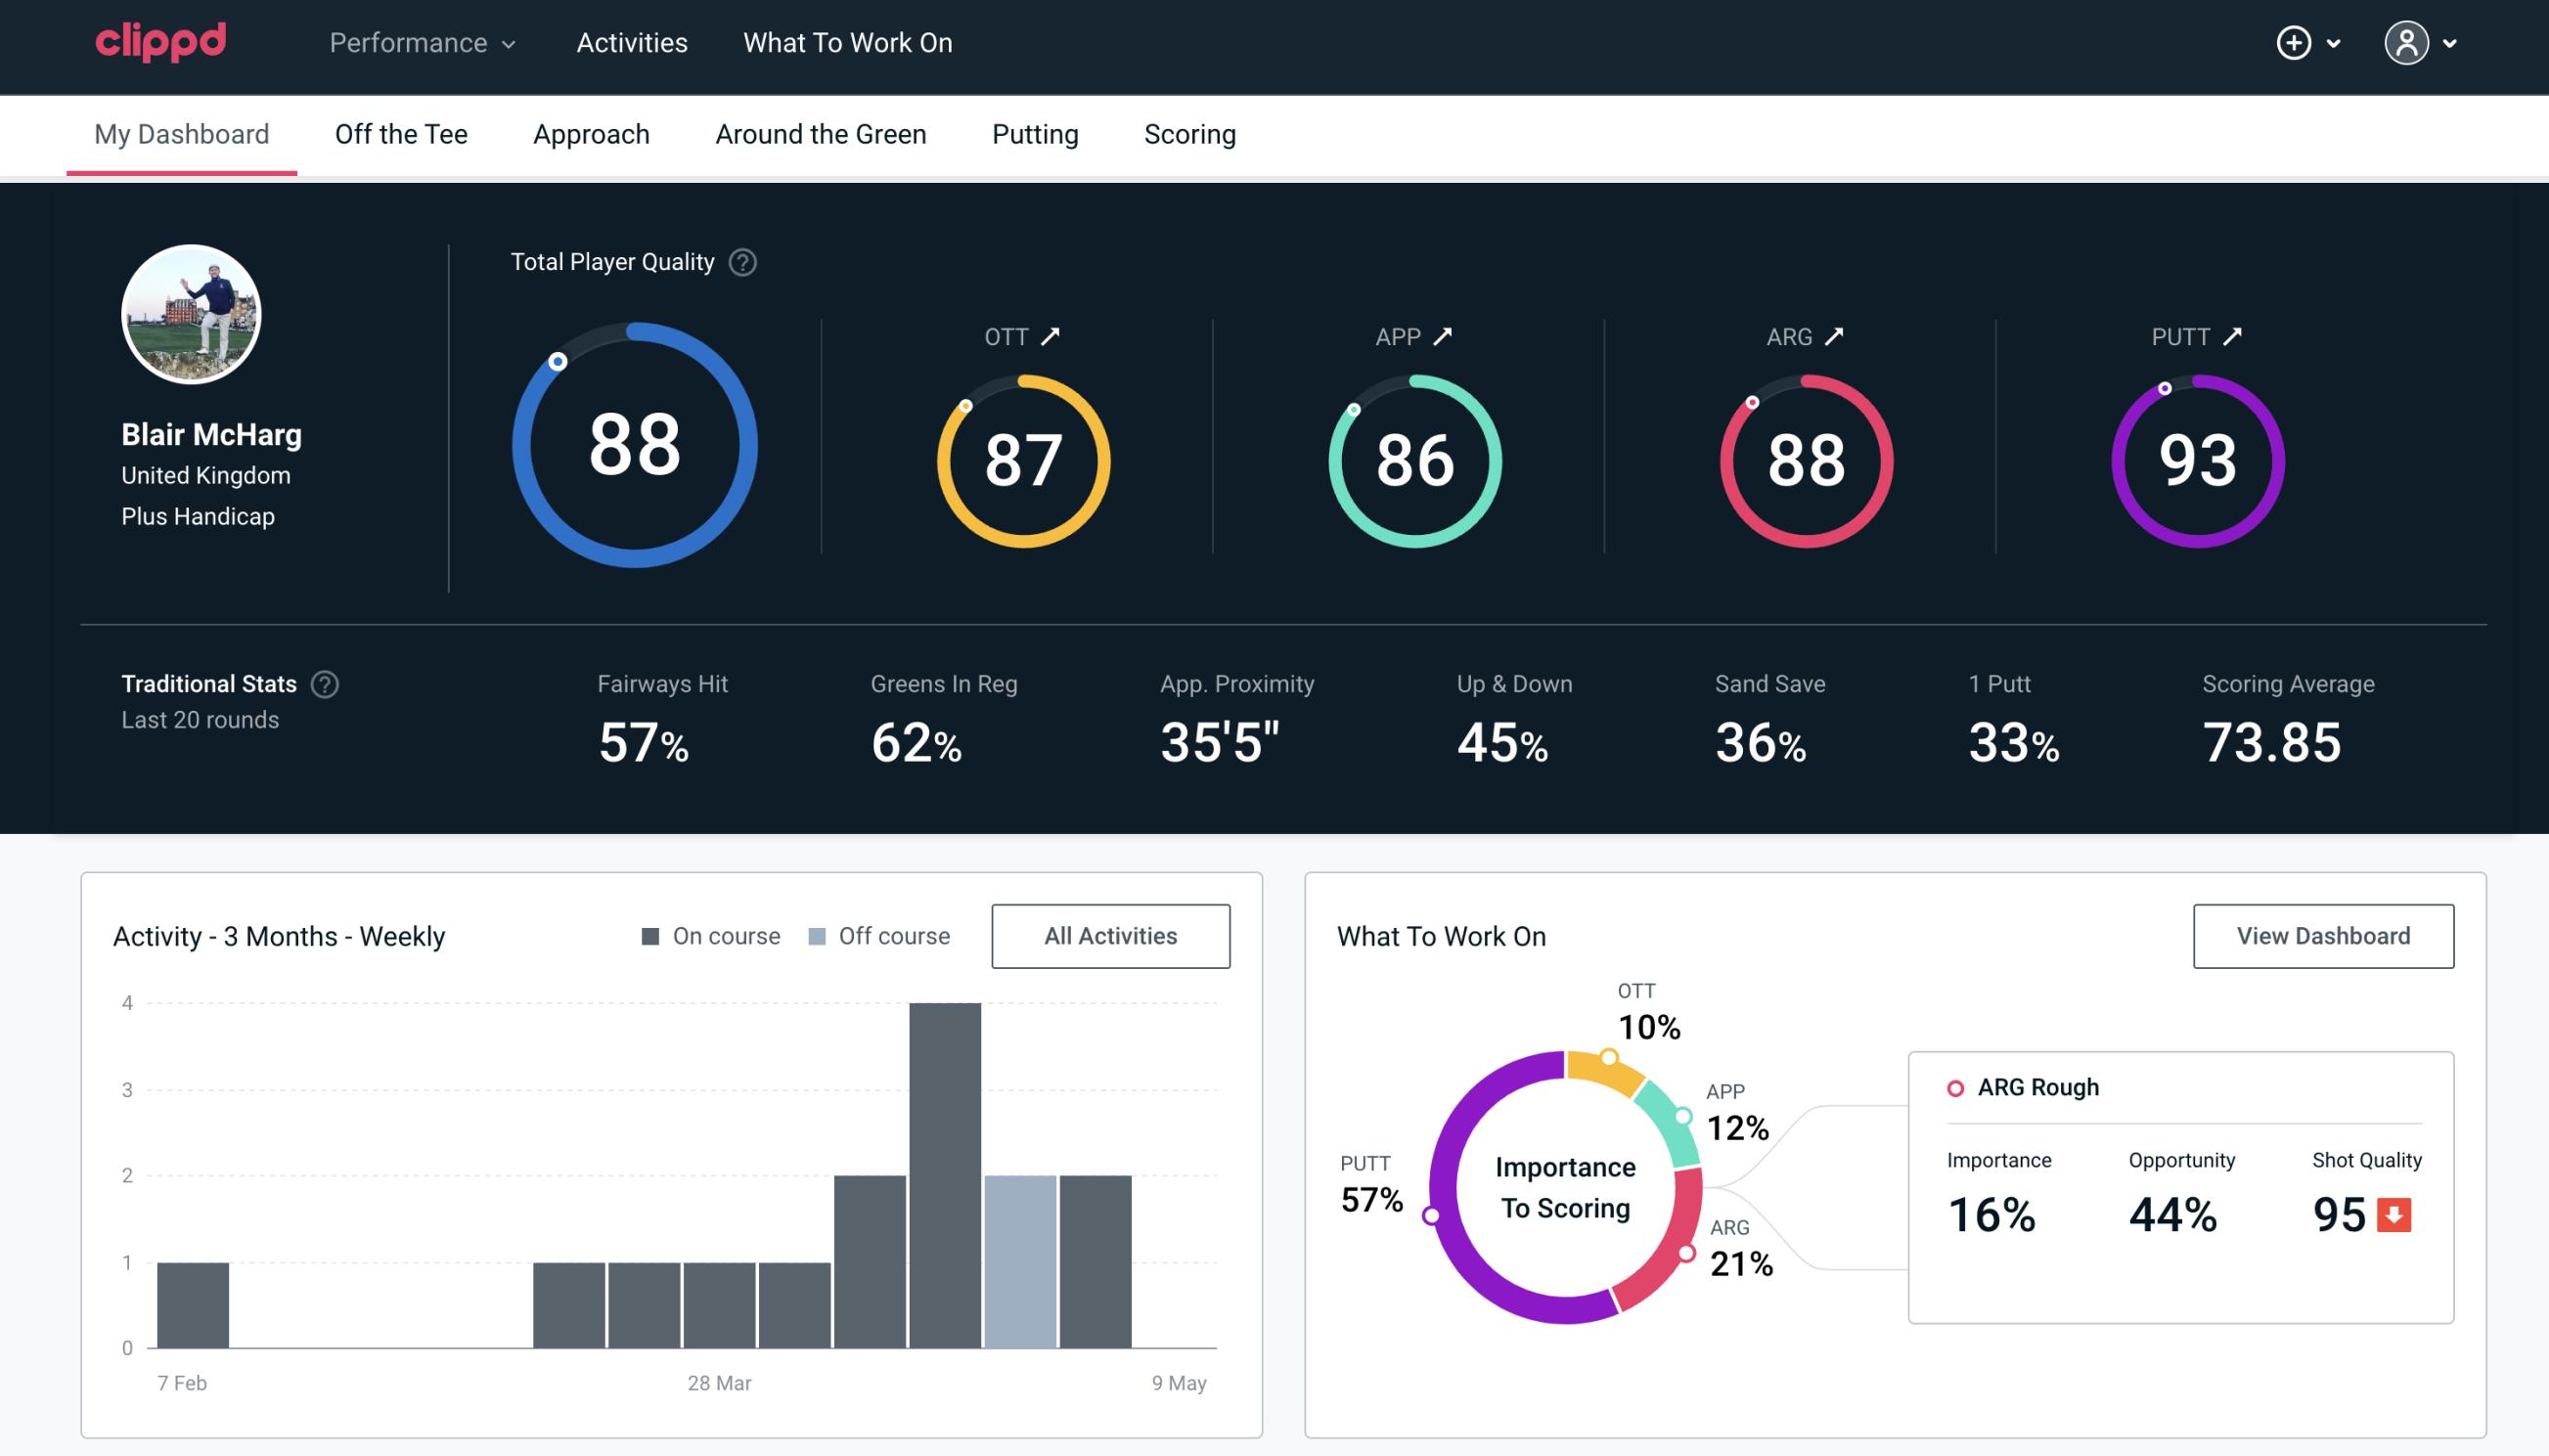Click the Traditional Stats help icon
This screenshot has width=2549, height=1456.
(324, 684)
